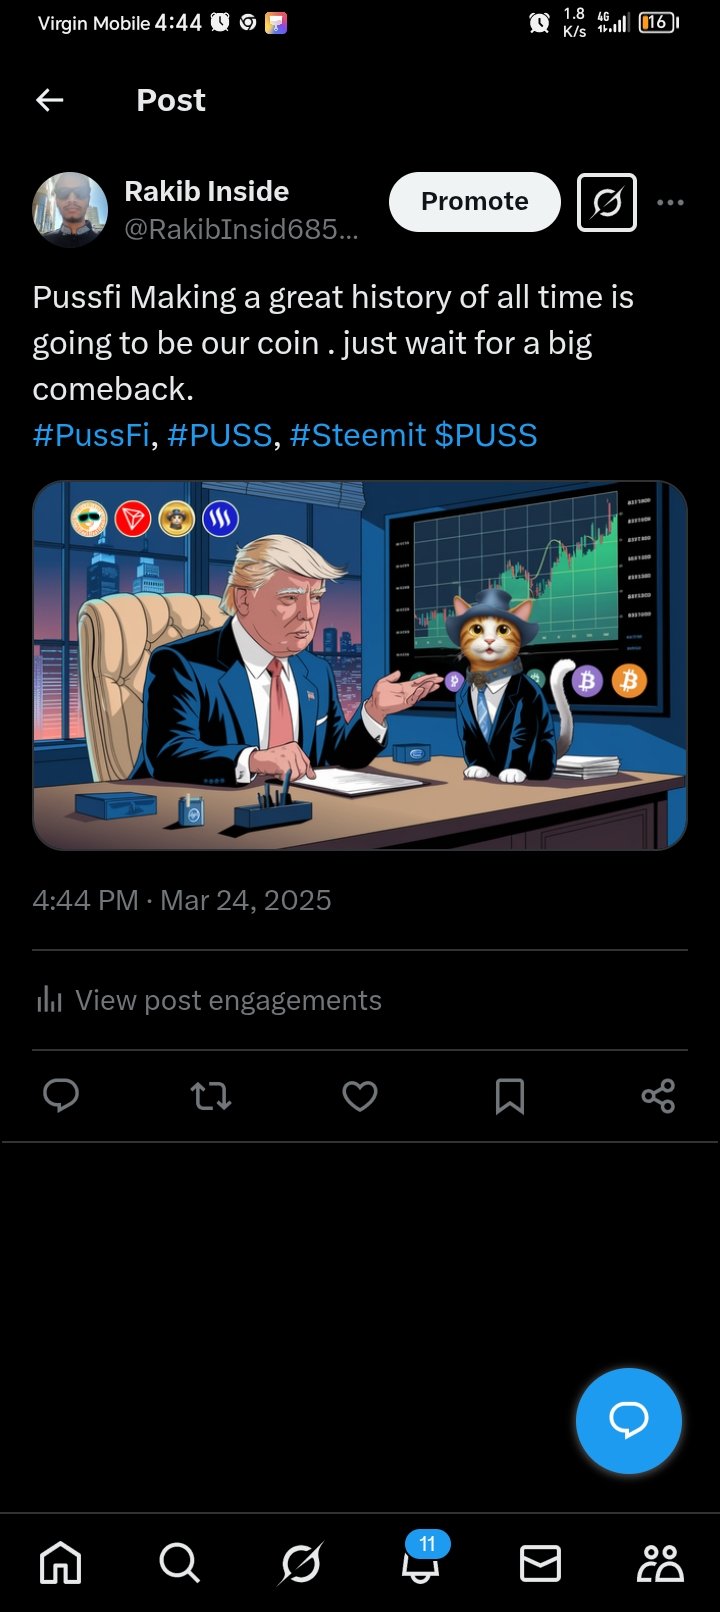Open Messages envelope in bottom bar
This screenshot has height=1612, width=720.
[540, 1563]
